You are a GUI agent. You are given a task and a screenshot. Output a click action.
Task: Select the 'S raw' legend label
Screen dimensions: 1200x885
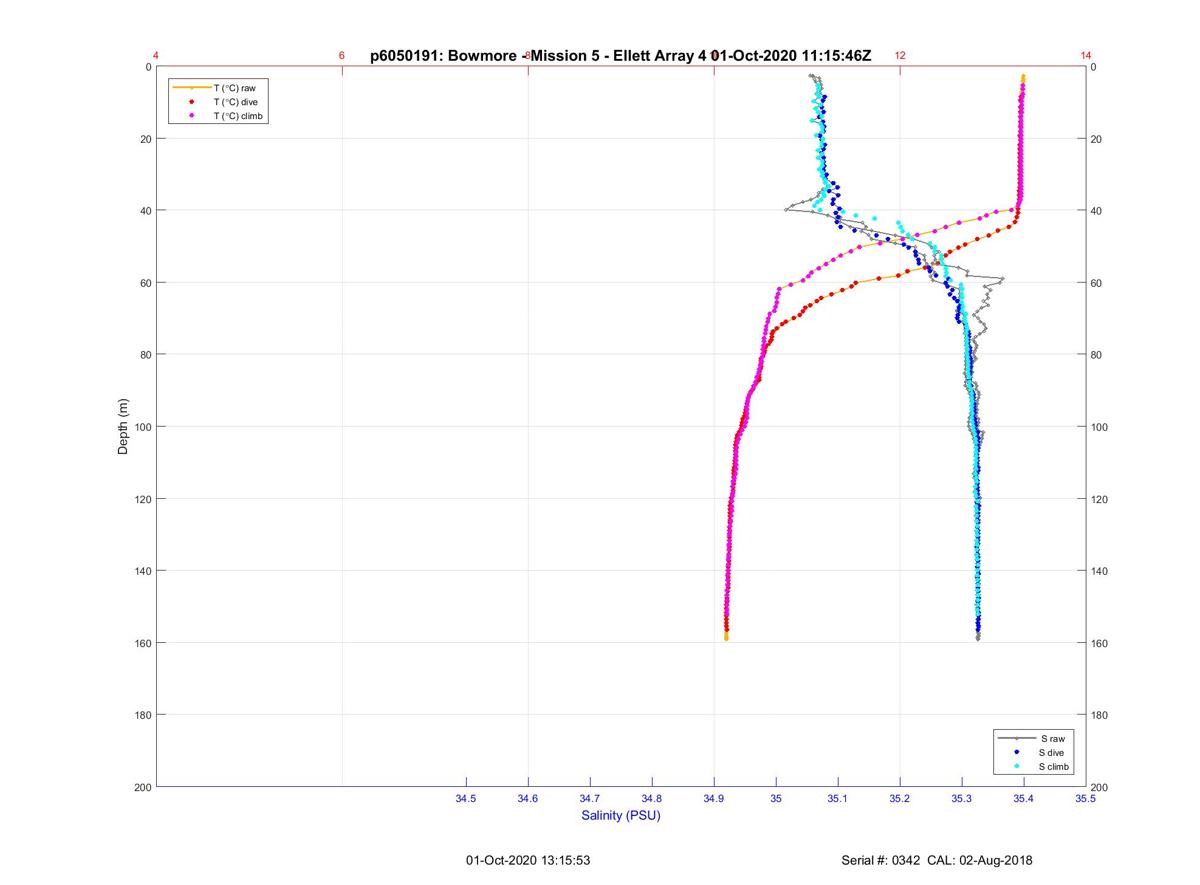[x=1051, y=738]
